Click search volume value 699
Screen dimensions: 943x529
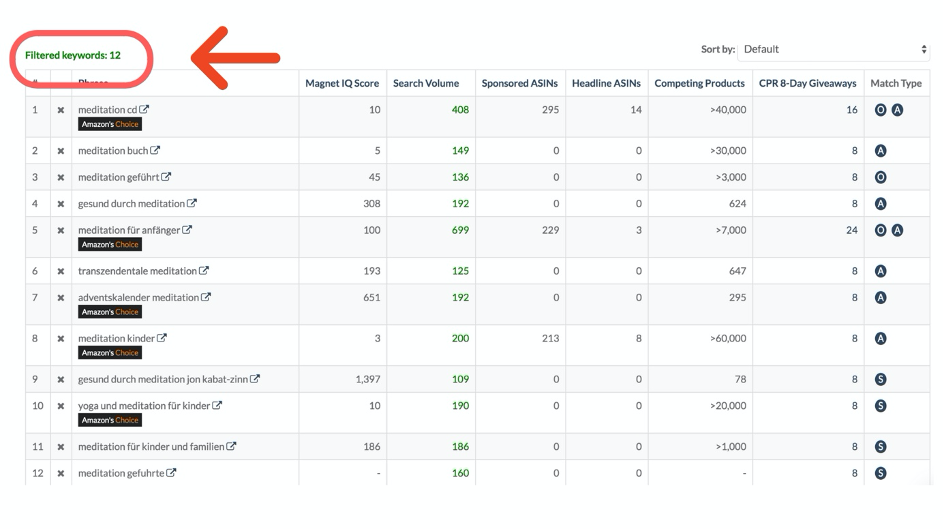[460, 230]
